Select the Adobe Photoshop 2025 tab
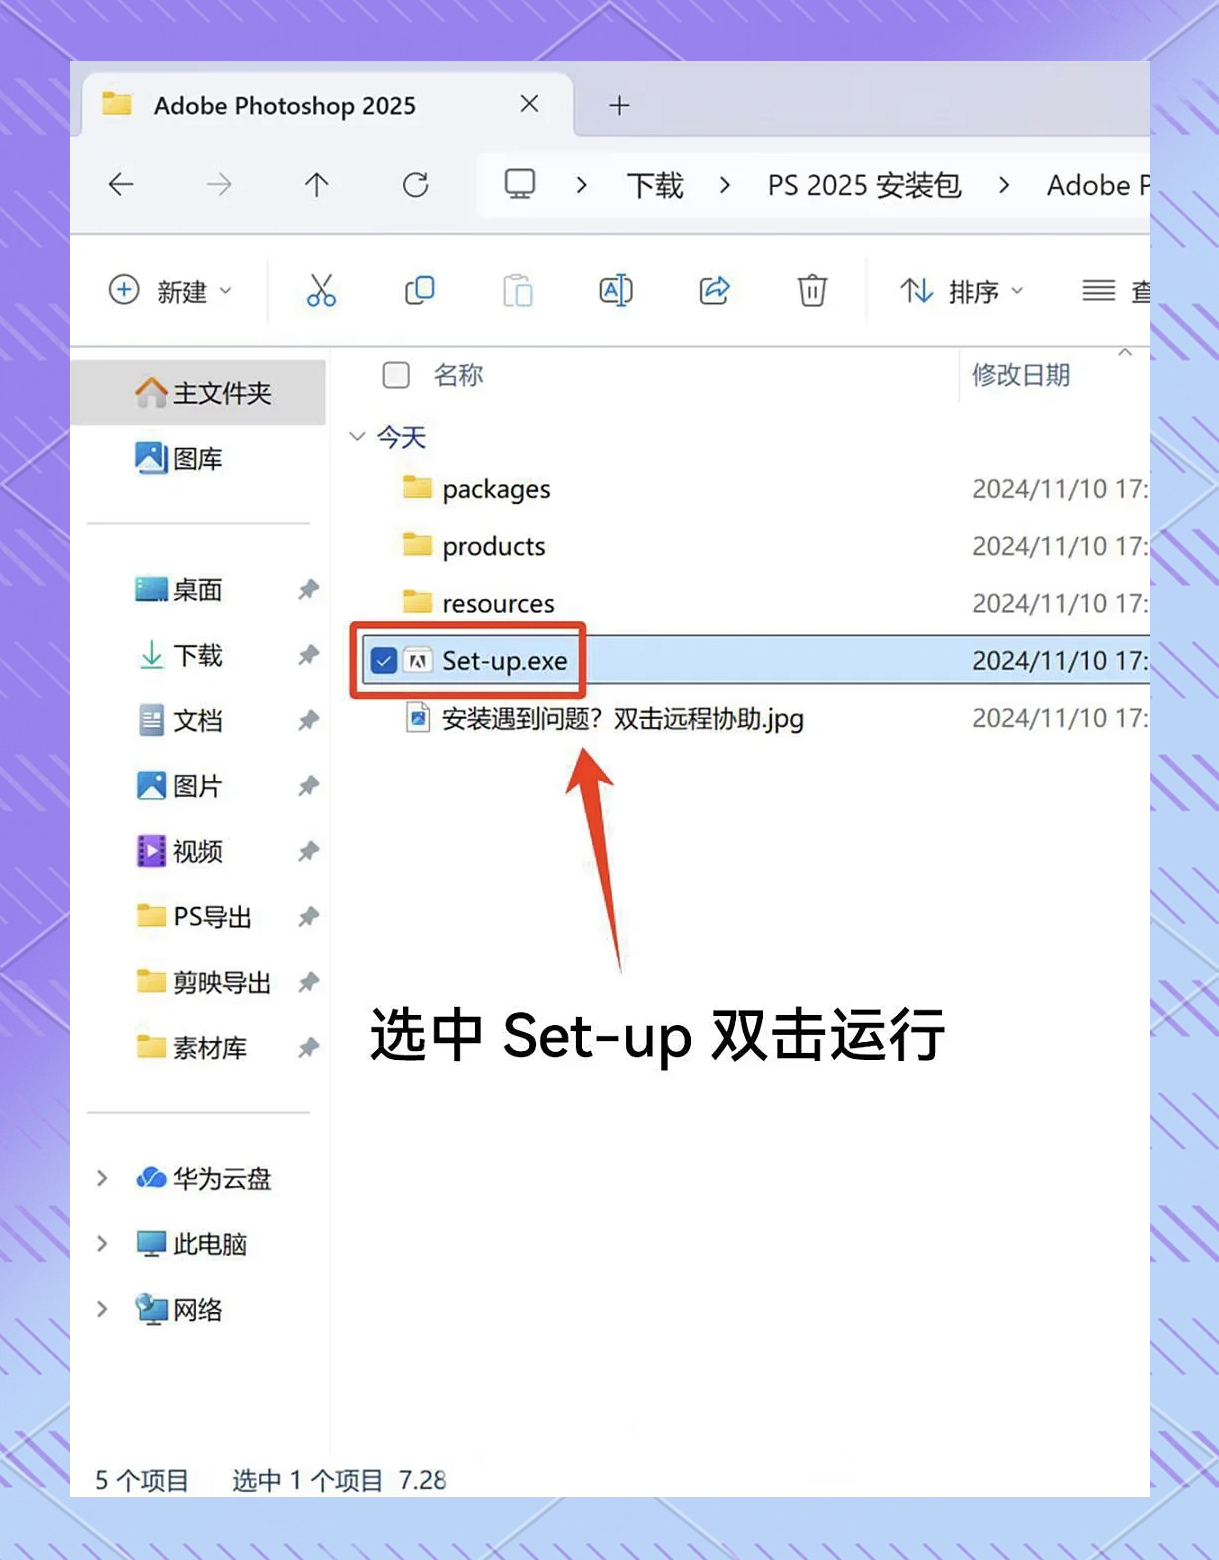This screenshot has width=1219, height=1560. pos(327,104)
